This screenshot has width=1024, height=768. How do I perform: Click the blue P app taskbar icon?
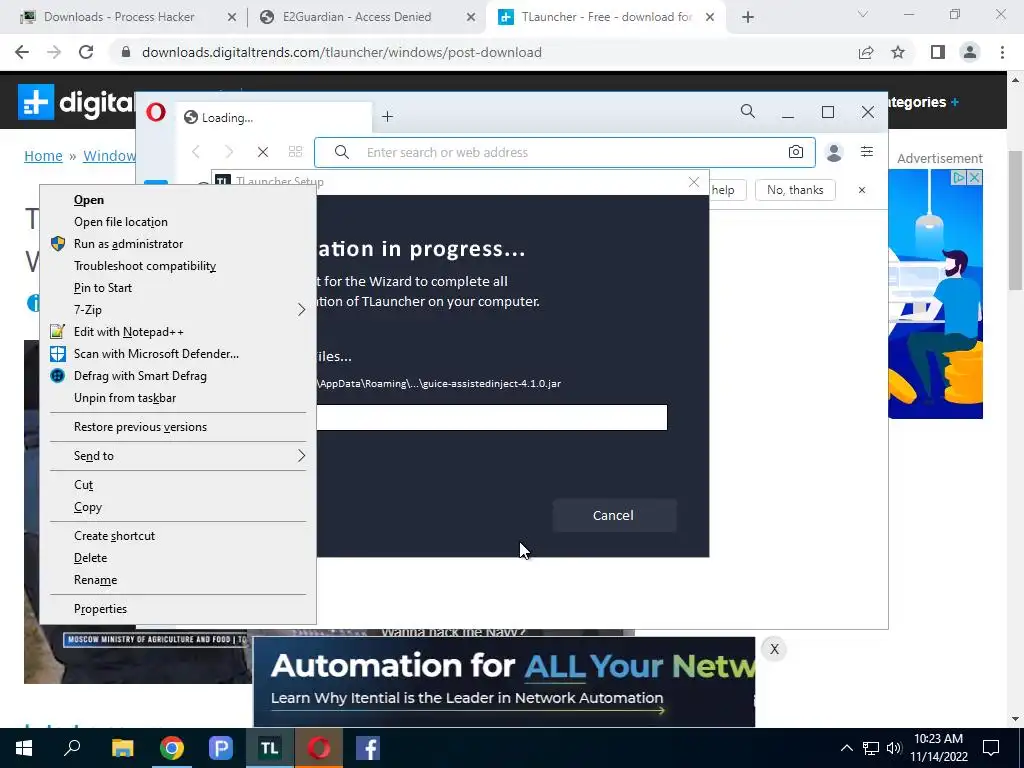click(x=221, y=748)
